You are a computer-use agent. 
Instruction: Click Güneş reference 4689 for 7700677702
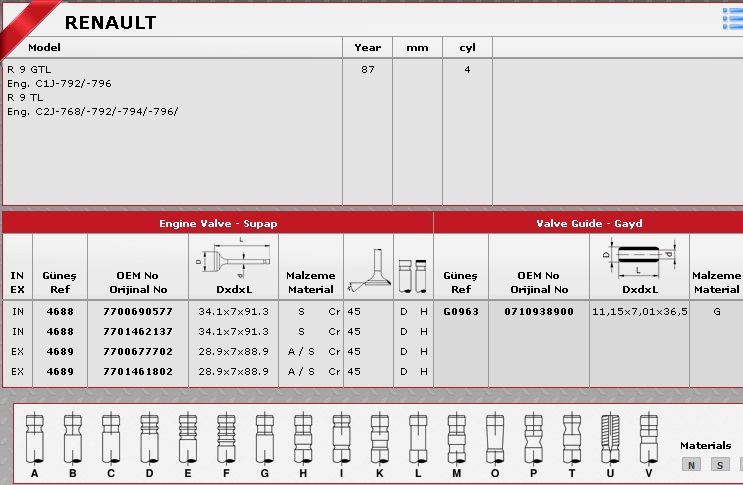click(x=60, y=352)
